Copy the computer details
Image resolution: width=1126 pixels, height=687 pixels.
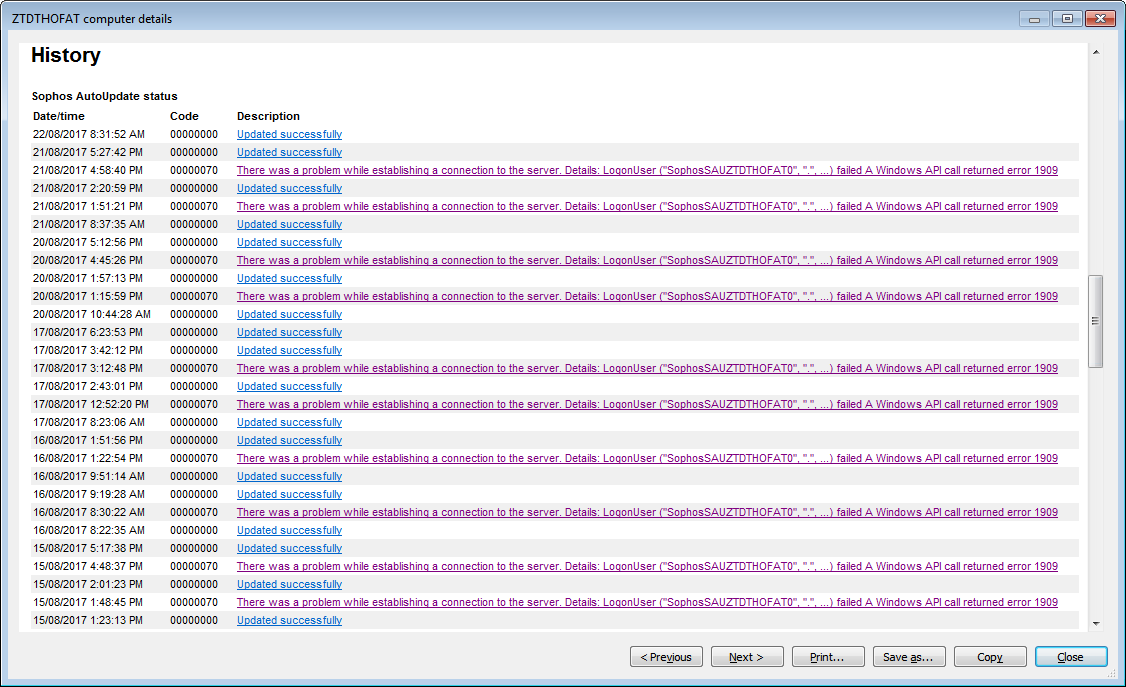(990, 657)
